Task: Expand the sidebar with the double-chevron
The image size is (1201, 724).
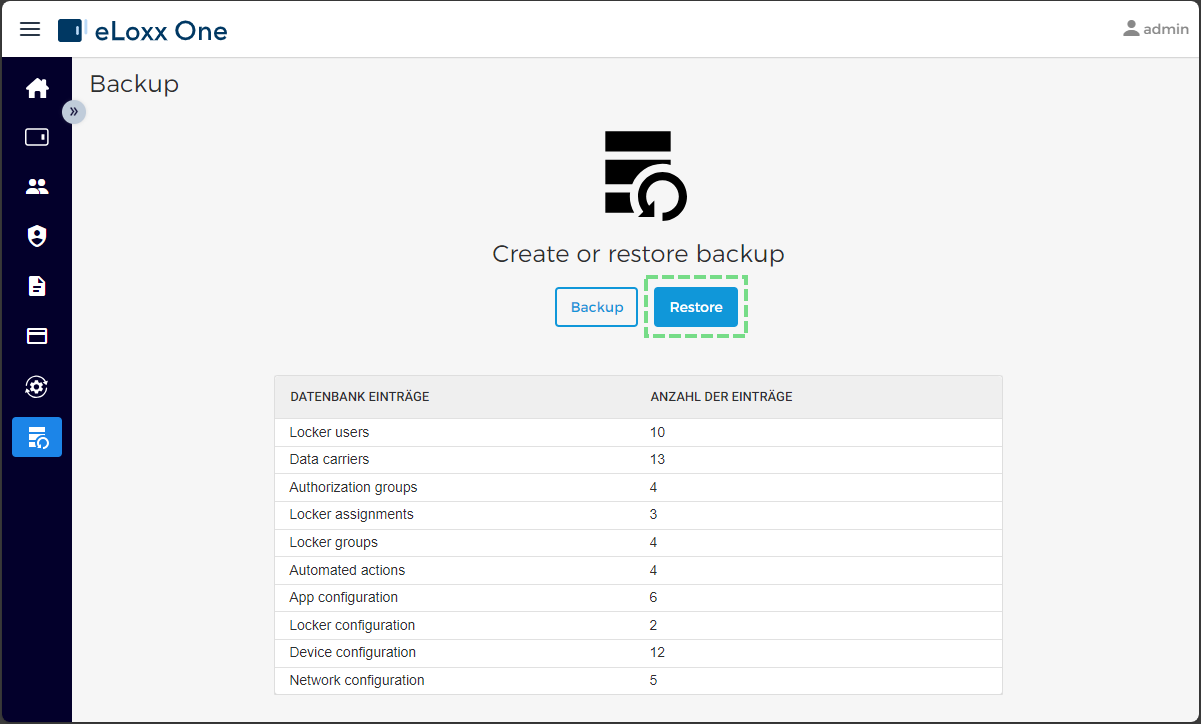Action: (x=74, y=111)
